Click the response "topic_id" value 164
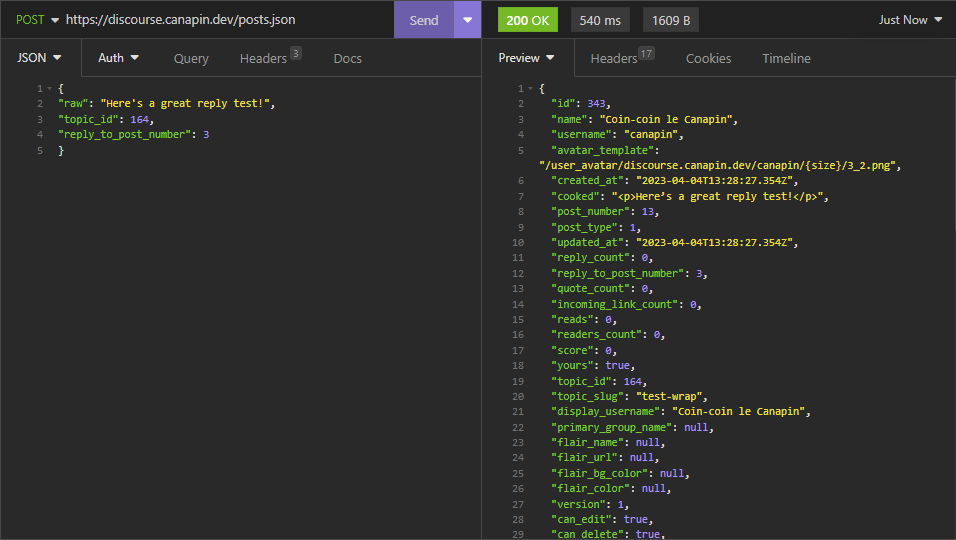This screenshot has width=956, height=540. (x=633, y=382)
